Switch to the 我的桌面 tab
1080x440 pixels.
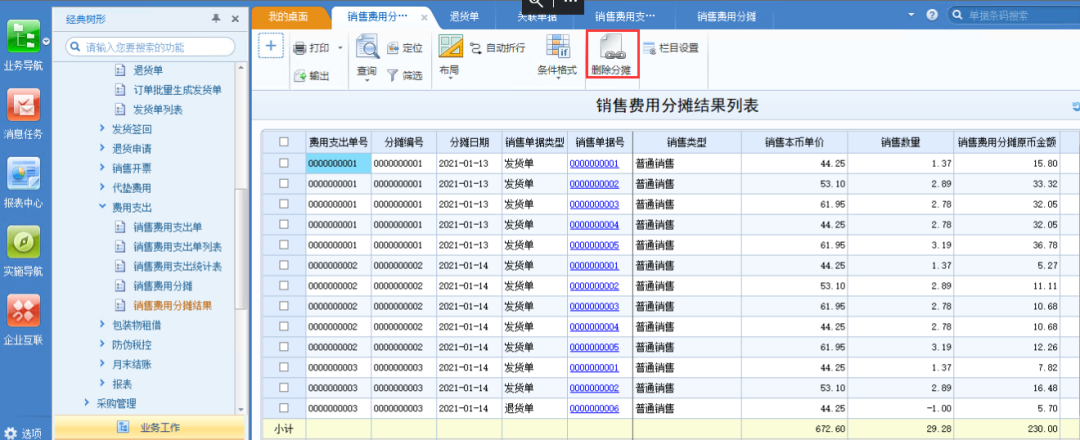coord(288,16)
